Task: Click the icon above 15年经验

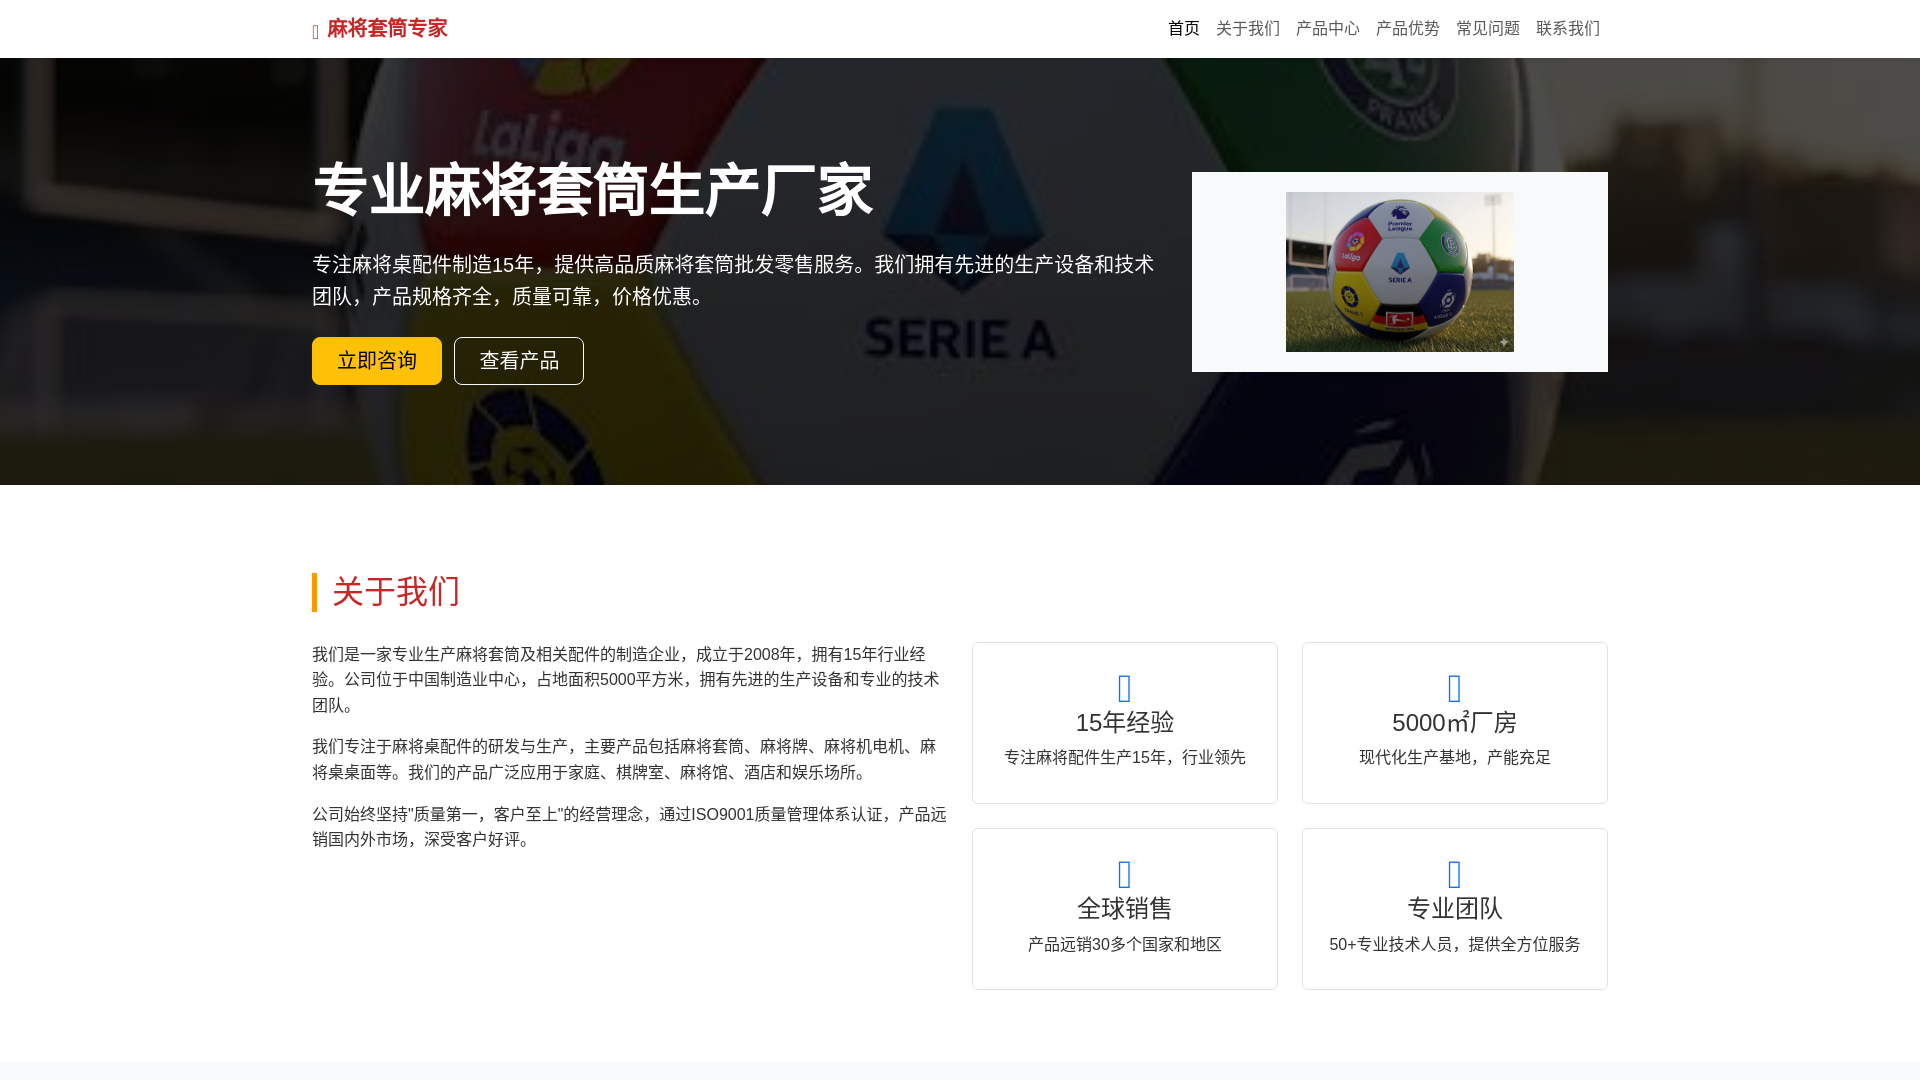Action: (x=1125, y=688)
